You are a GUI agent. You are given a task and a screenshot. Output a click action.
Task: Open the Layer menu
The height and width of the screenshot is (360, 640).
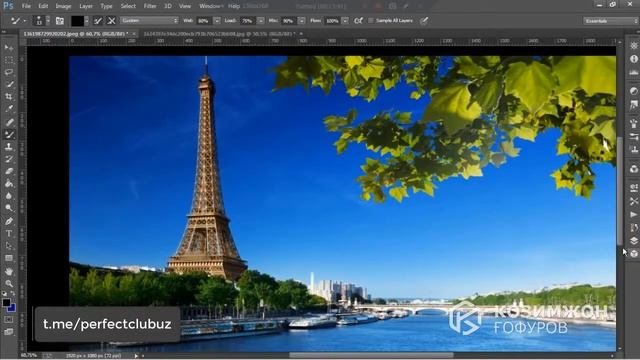click(86, 6)
